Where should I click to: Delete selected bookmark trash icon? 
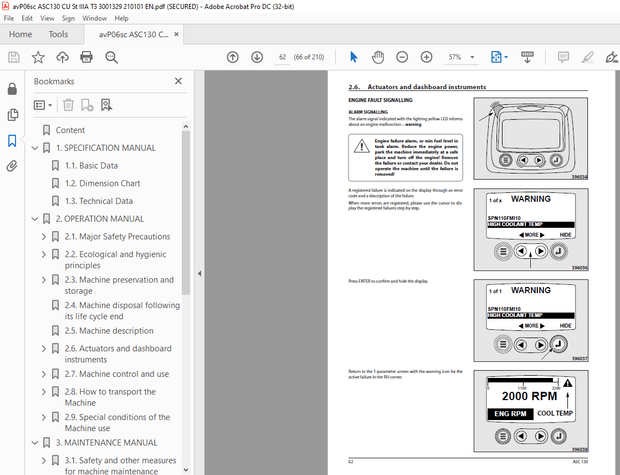[68, 105]
